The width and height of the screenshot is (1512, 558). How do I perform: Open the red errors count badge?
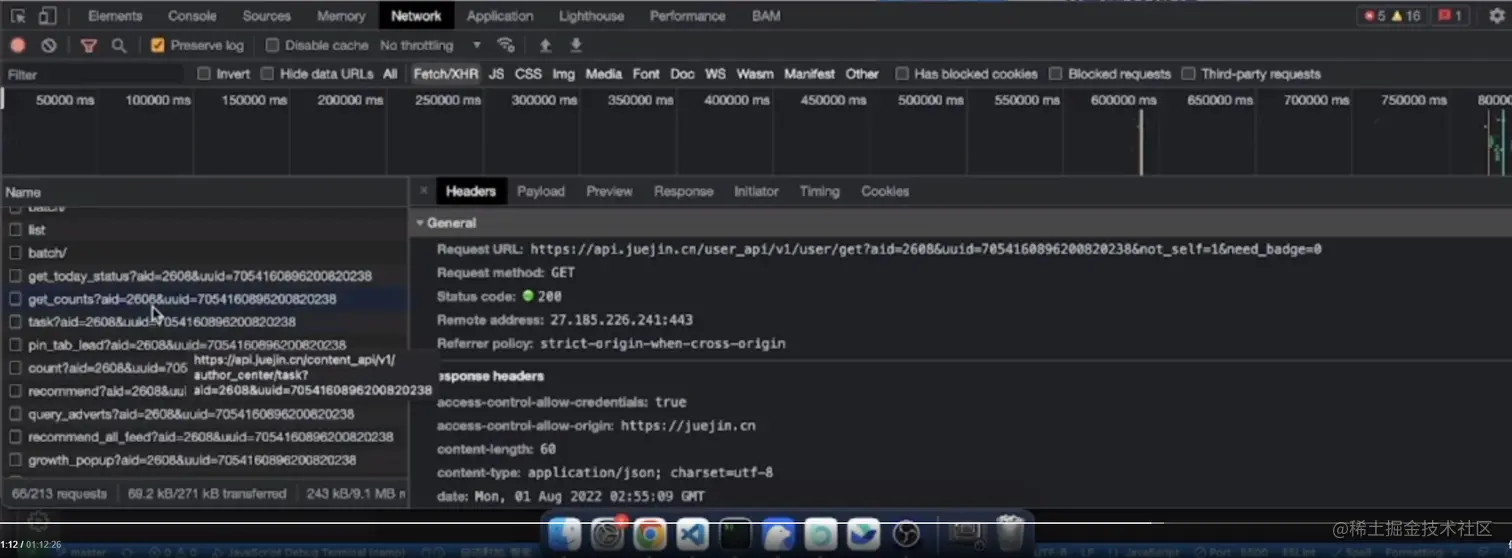1375,16
